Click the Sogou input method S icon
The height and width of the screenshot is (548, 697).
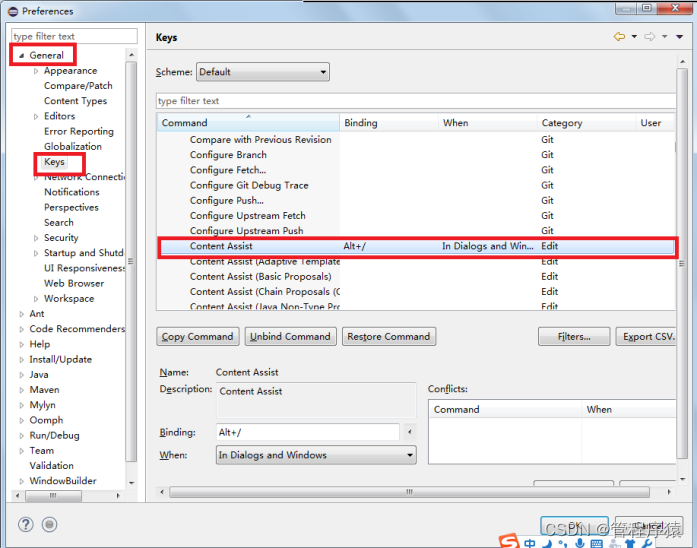[509, 541]
